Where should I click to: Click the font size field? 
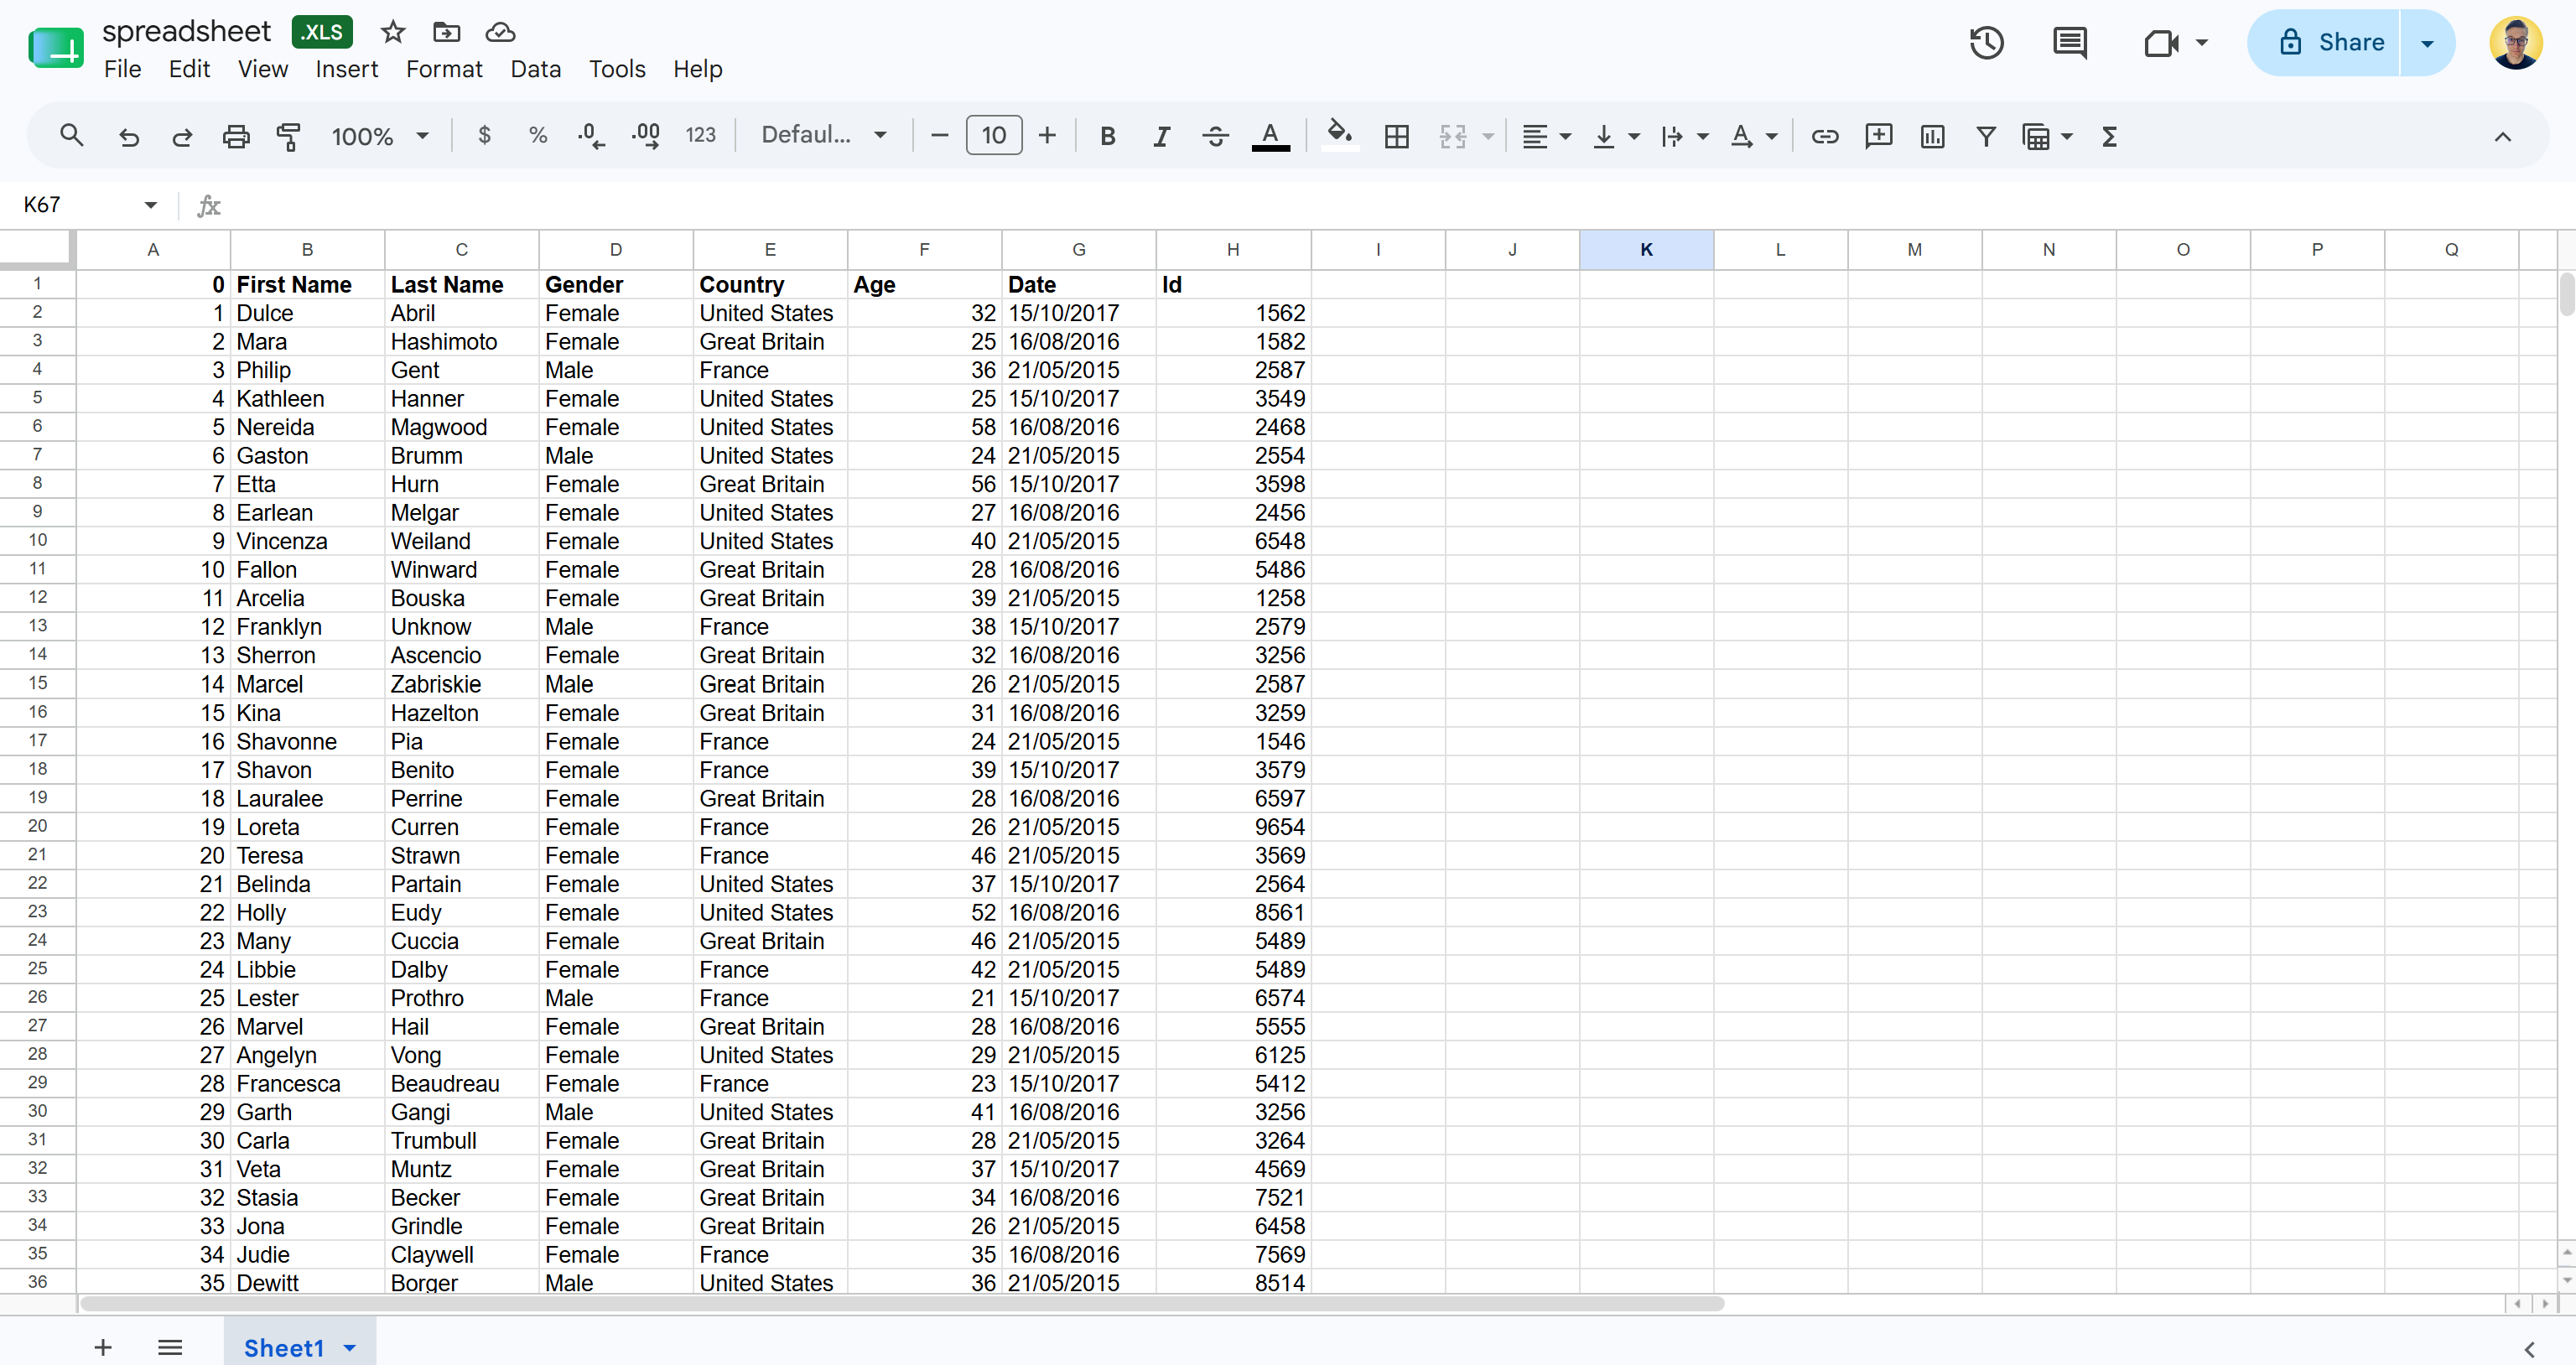point(993,135)
